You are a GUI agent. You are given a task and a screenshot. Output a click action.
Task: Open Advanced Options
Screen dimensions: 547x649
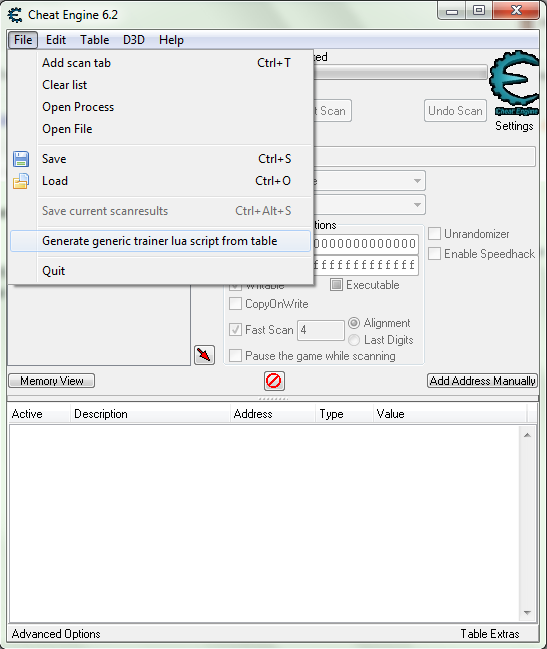pyautogui.click(x=56, y=634)
